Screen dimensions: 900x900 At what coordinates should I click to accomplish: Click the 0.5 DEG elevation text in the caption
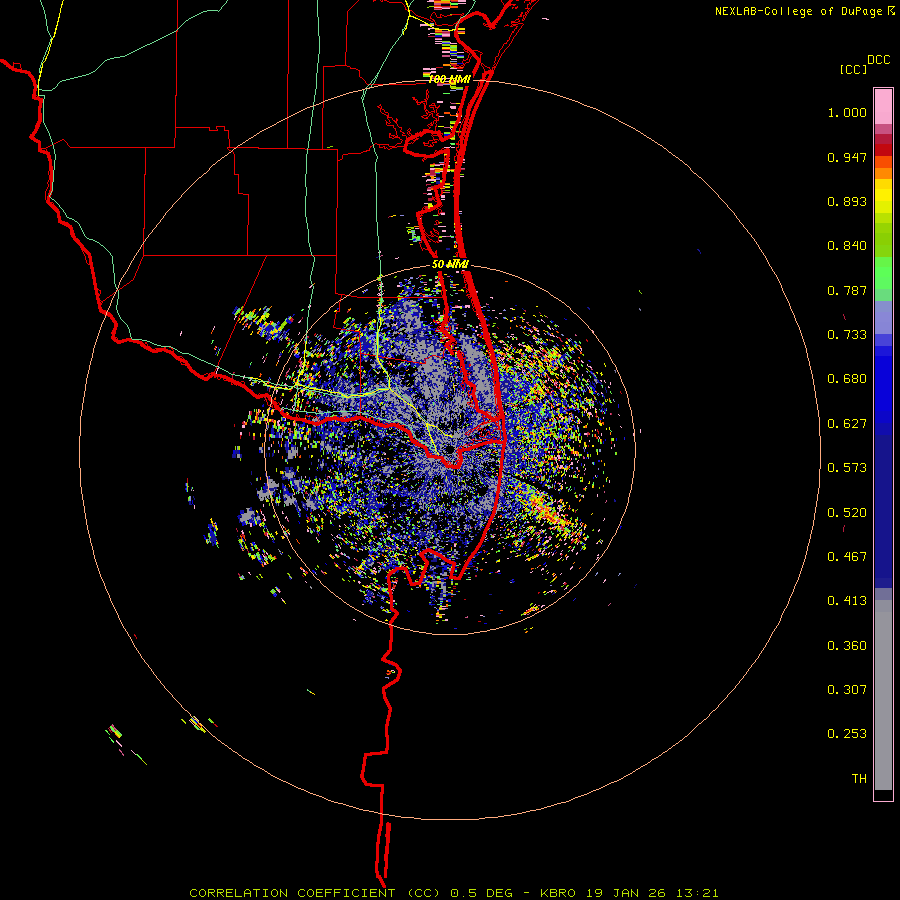[481, 893]
